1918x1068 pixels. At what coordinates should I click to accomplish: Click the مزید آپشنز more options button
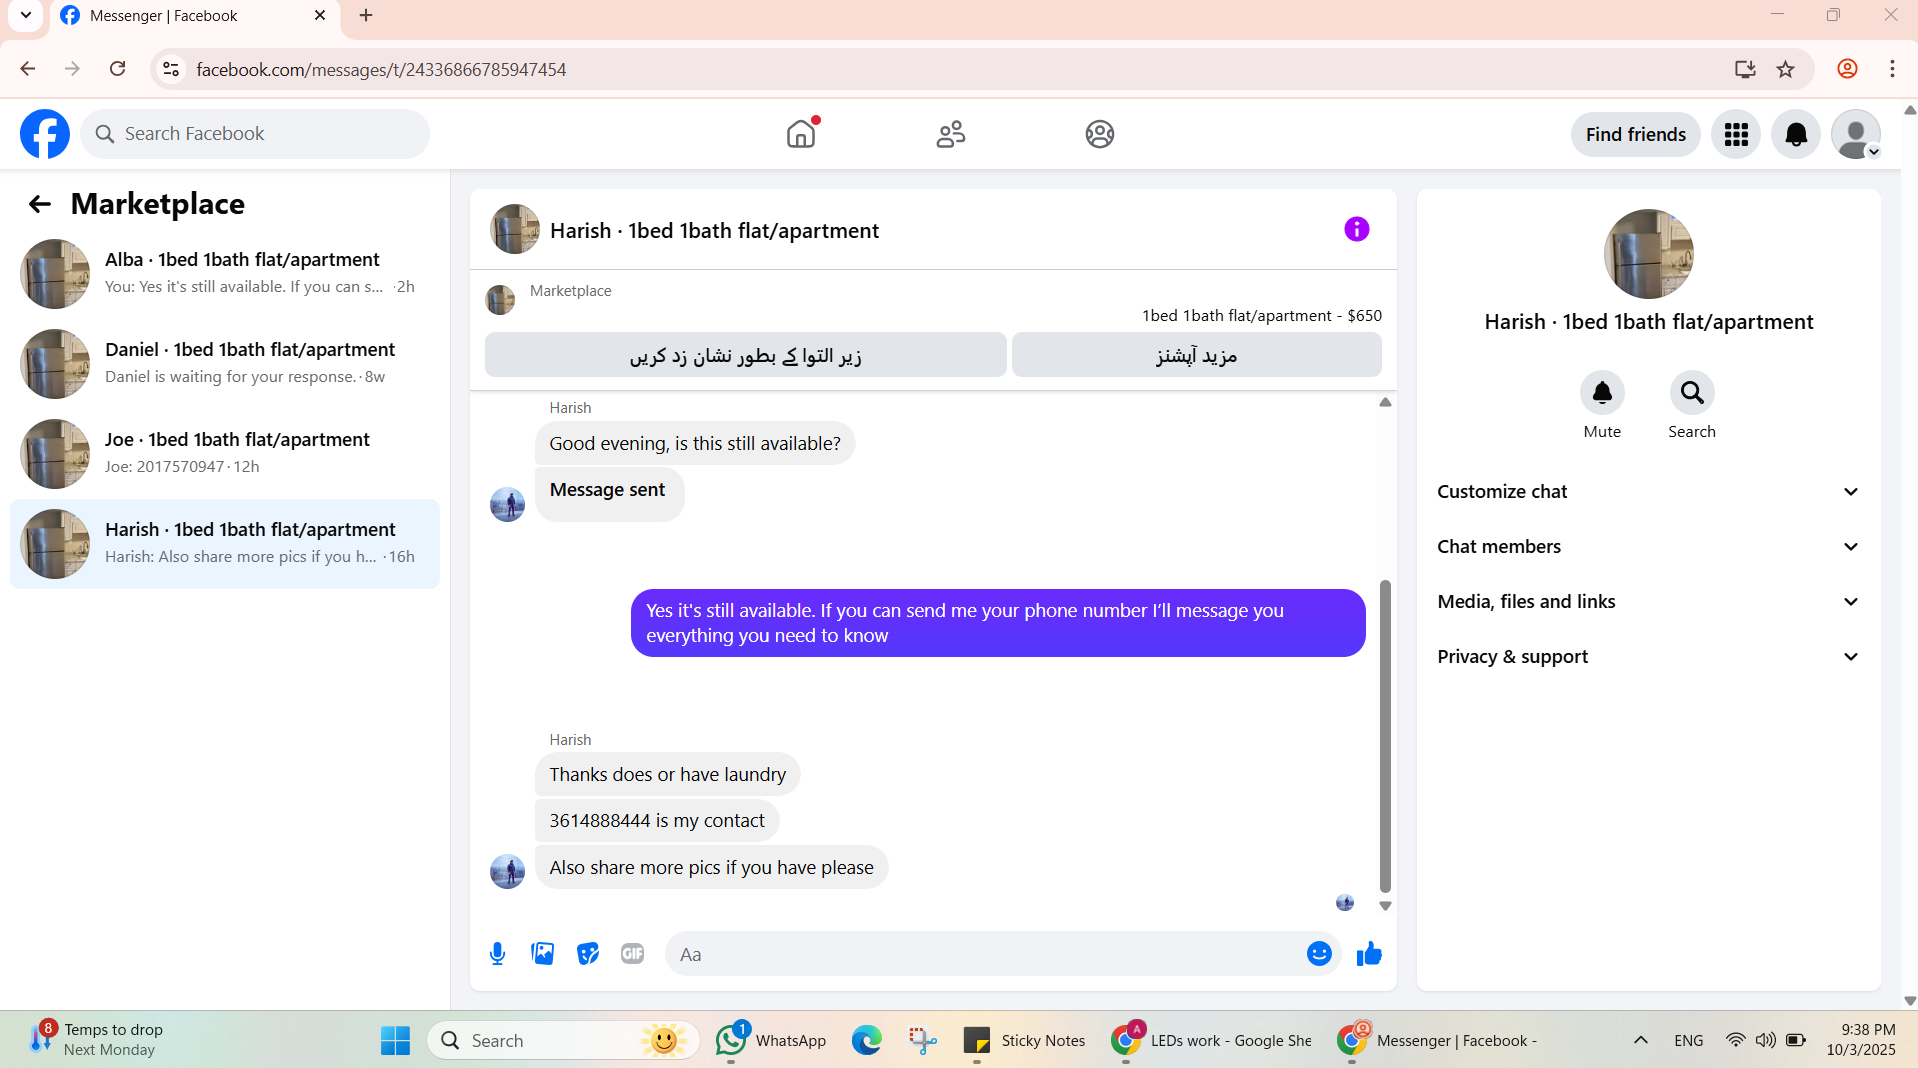point(1196,355)
